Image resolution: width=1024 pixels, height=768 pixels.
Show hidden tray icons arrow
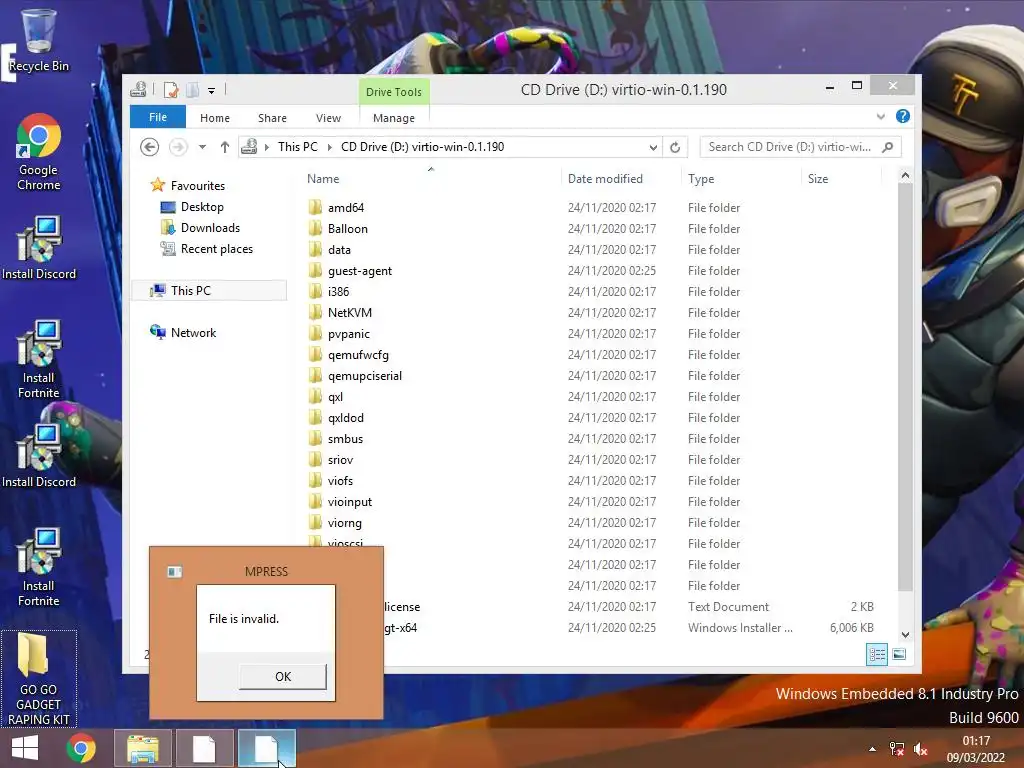click(872, 748)
